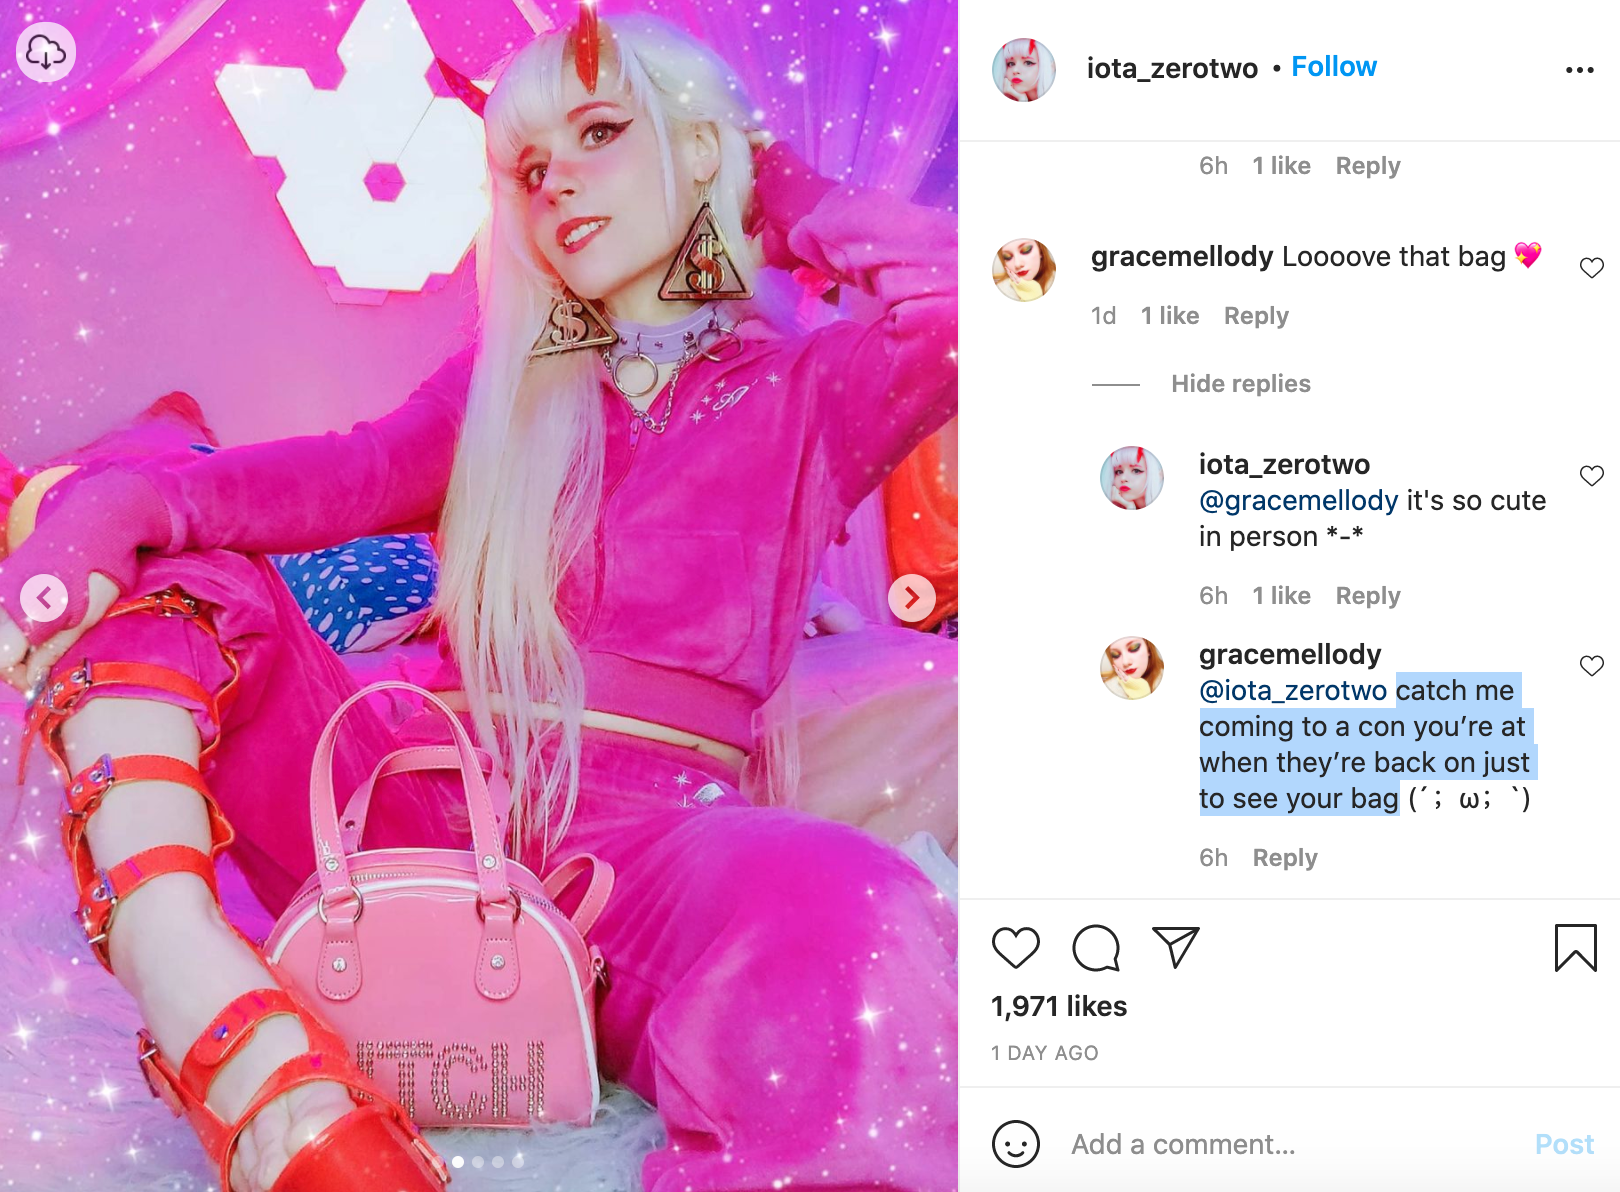Reply to gracemellody's 'Looove that bag' comment
This screenshot has width=1620, height=1192.
pyautogui.click(x=1256, y=316)
